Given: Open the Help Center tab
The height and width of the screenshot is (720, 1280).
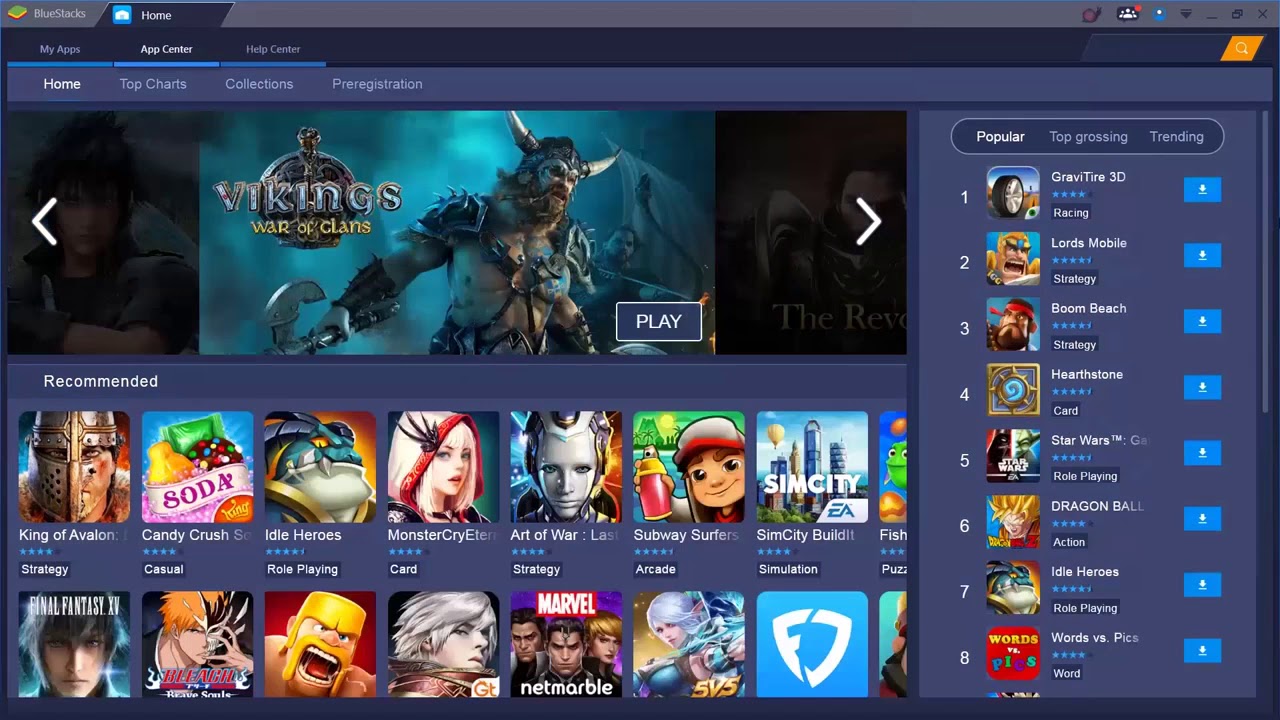Looking at the screenshot, I should pos(273,49).
